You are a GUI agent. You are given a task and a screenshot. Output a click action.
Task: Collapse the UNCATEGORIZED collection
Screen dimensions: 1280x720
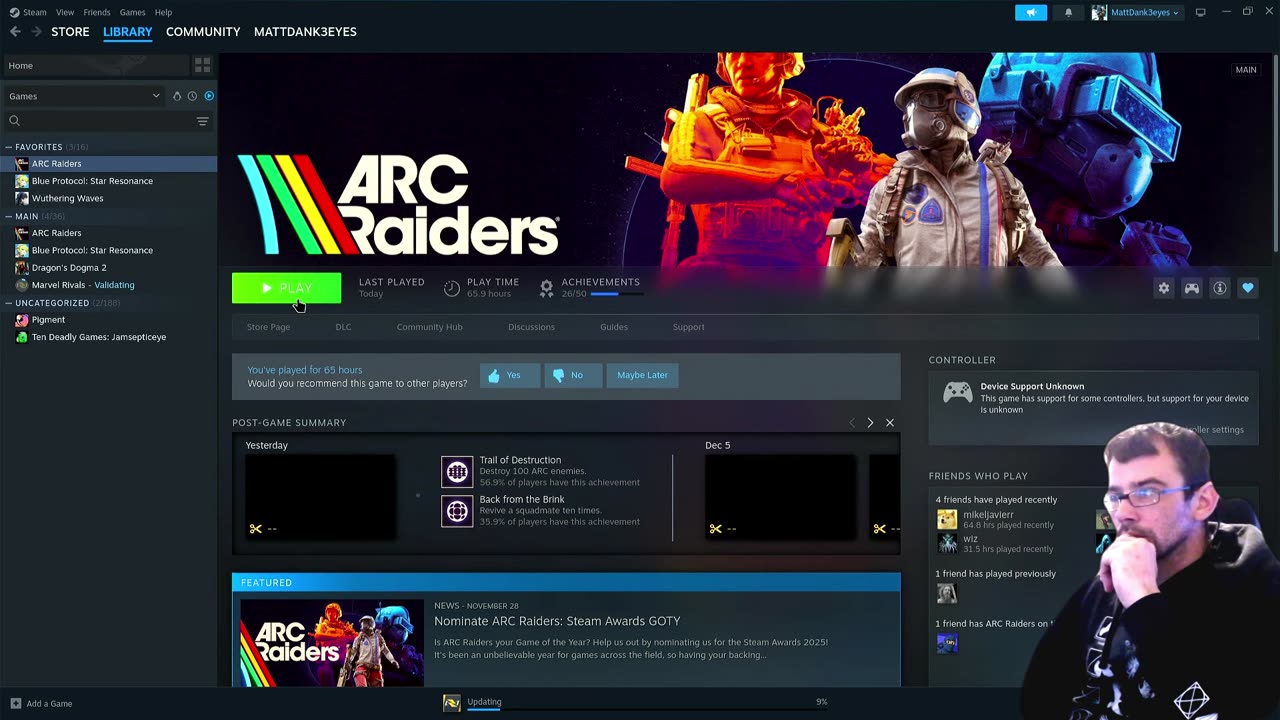point(9,303)
